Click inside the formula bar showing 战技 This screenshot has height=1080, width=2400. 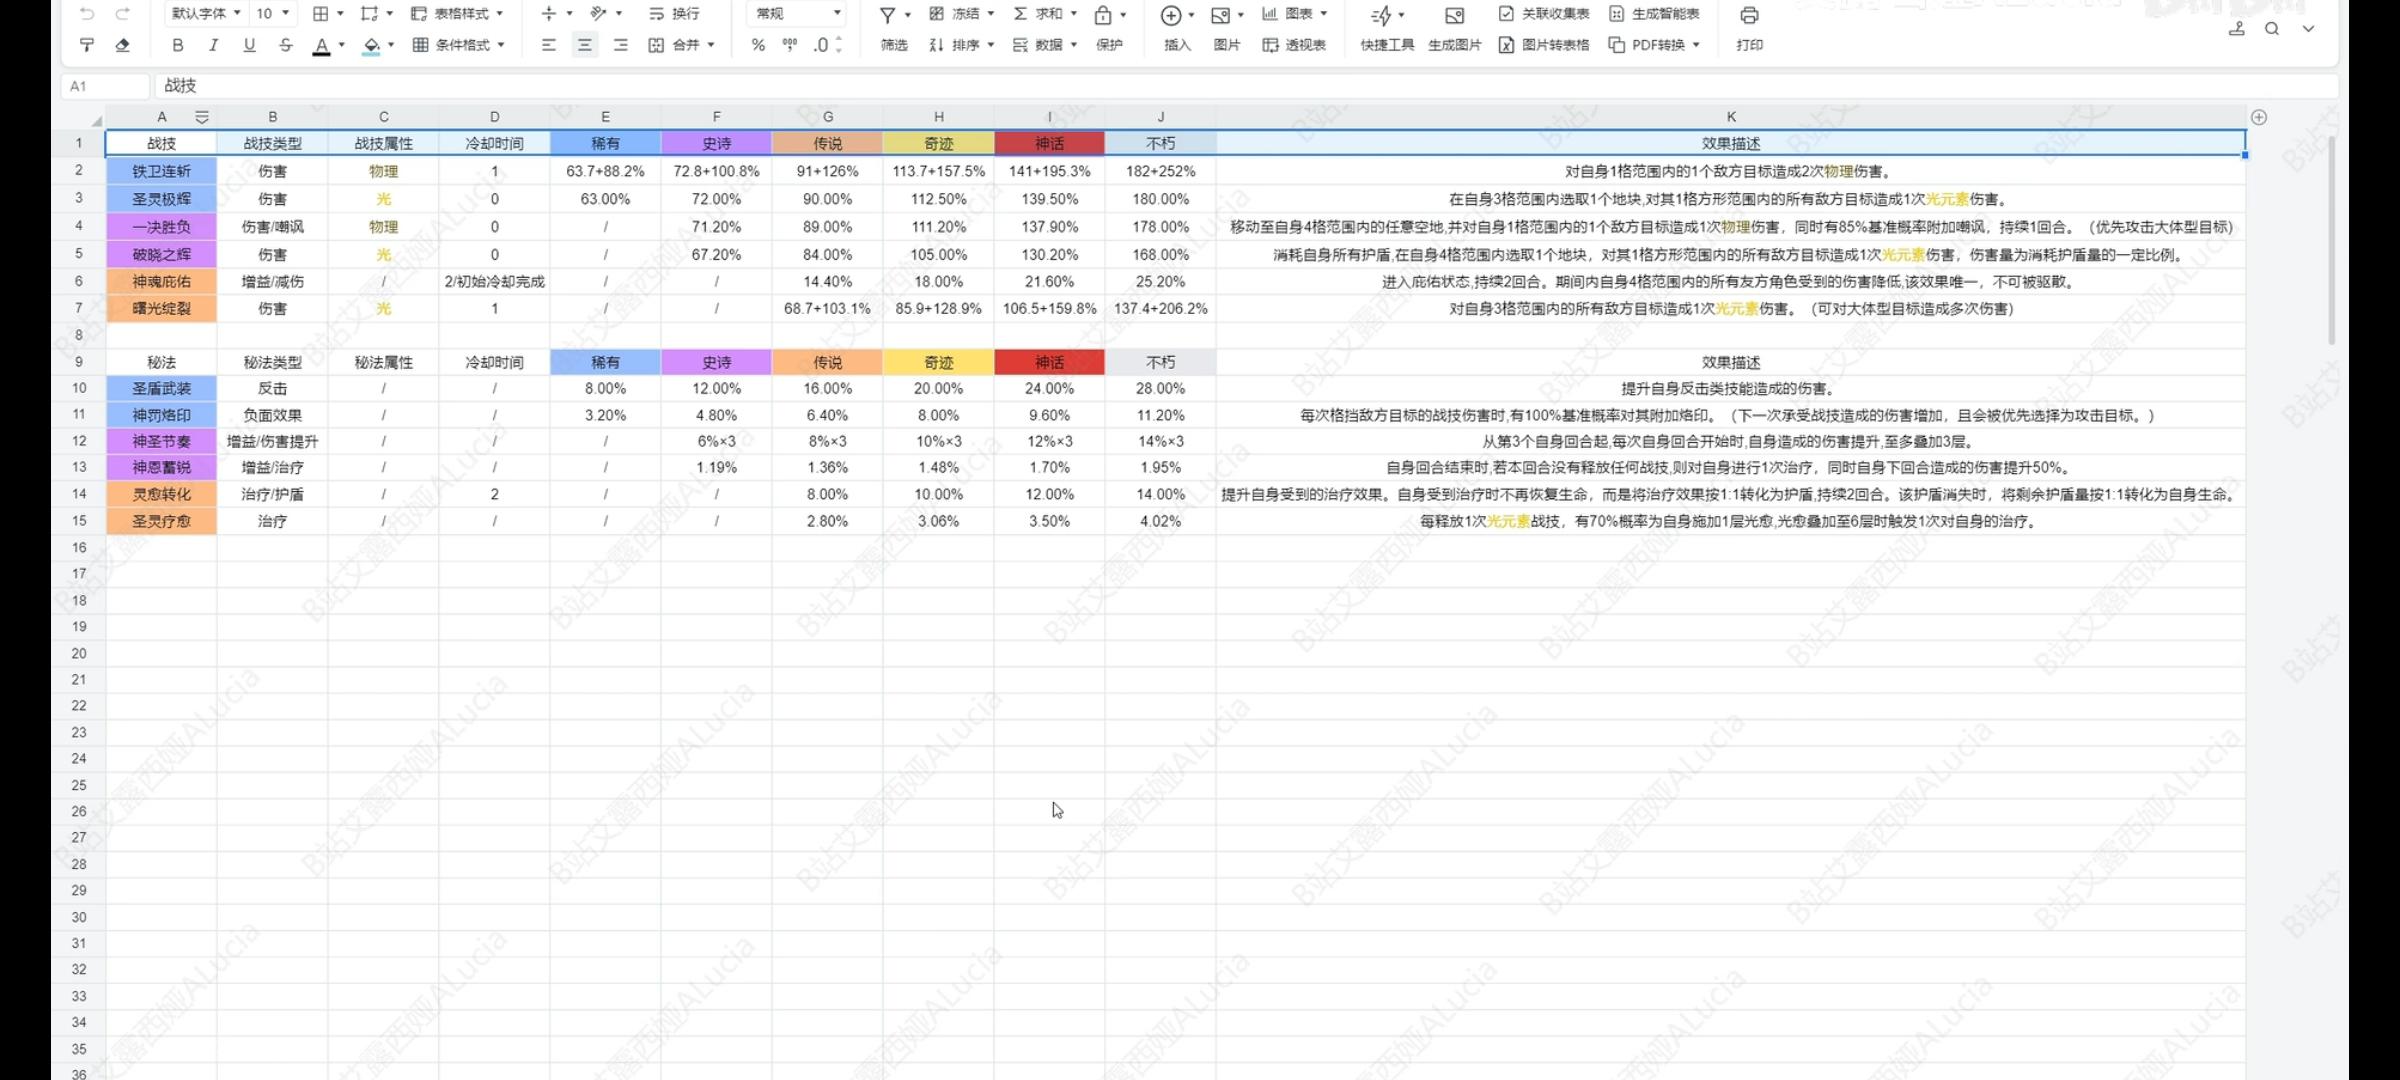[x=400, y=86]
